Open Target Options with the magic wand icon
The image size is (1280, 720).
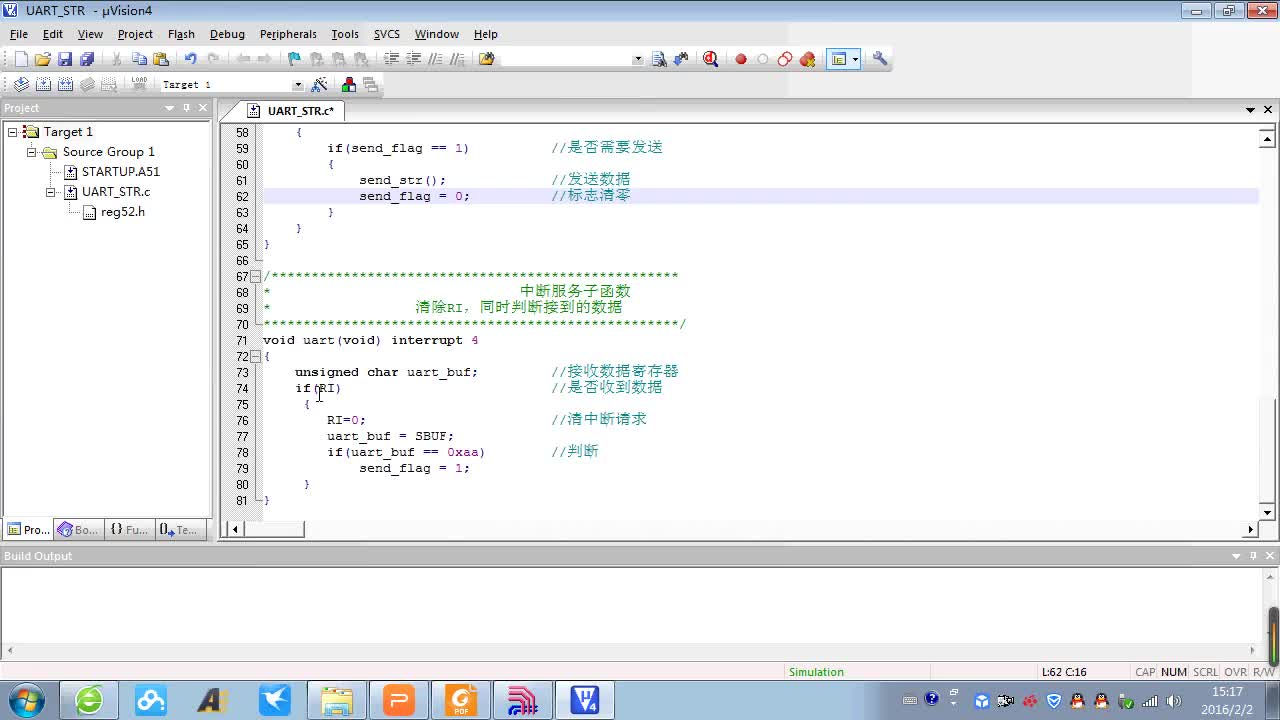tap(320, 85)
